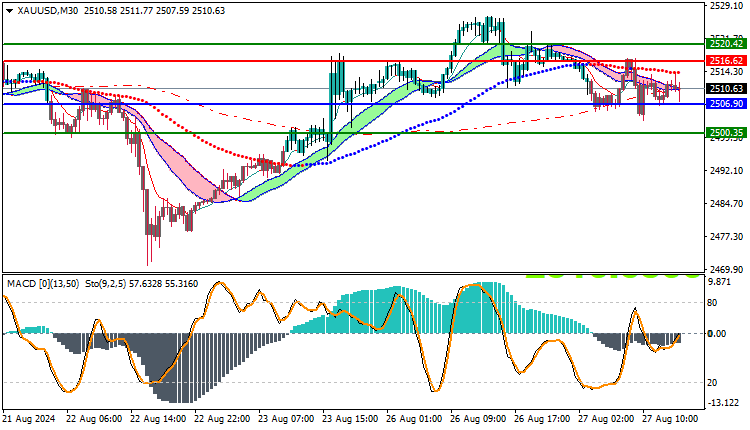Click the 26 Aug 09:00 time label
750x430 pixels.
[x=478, y=419]
